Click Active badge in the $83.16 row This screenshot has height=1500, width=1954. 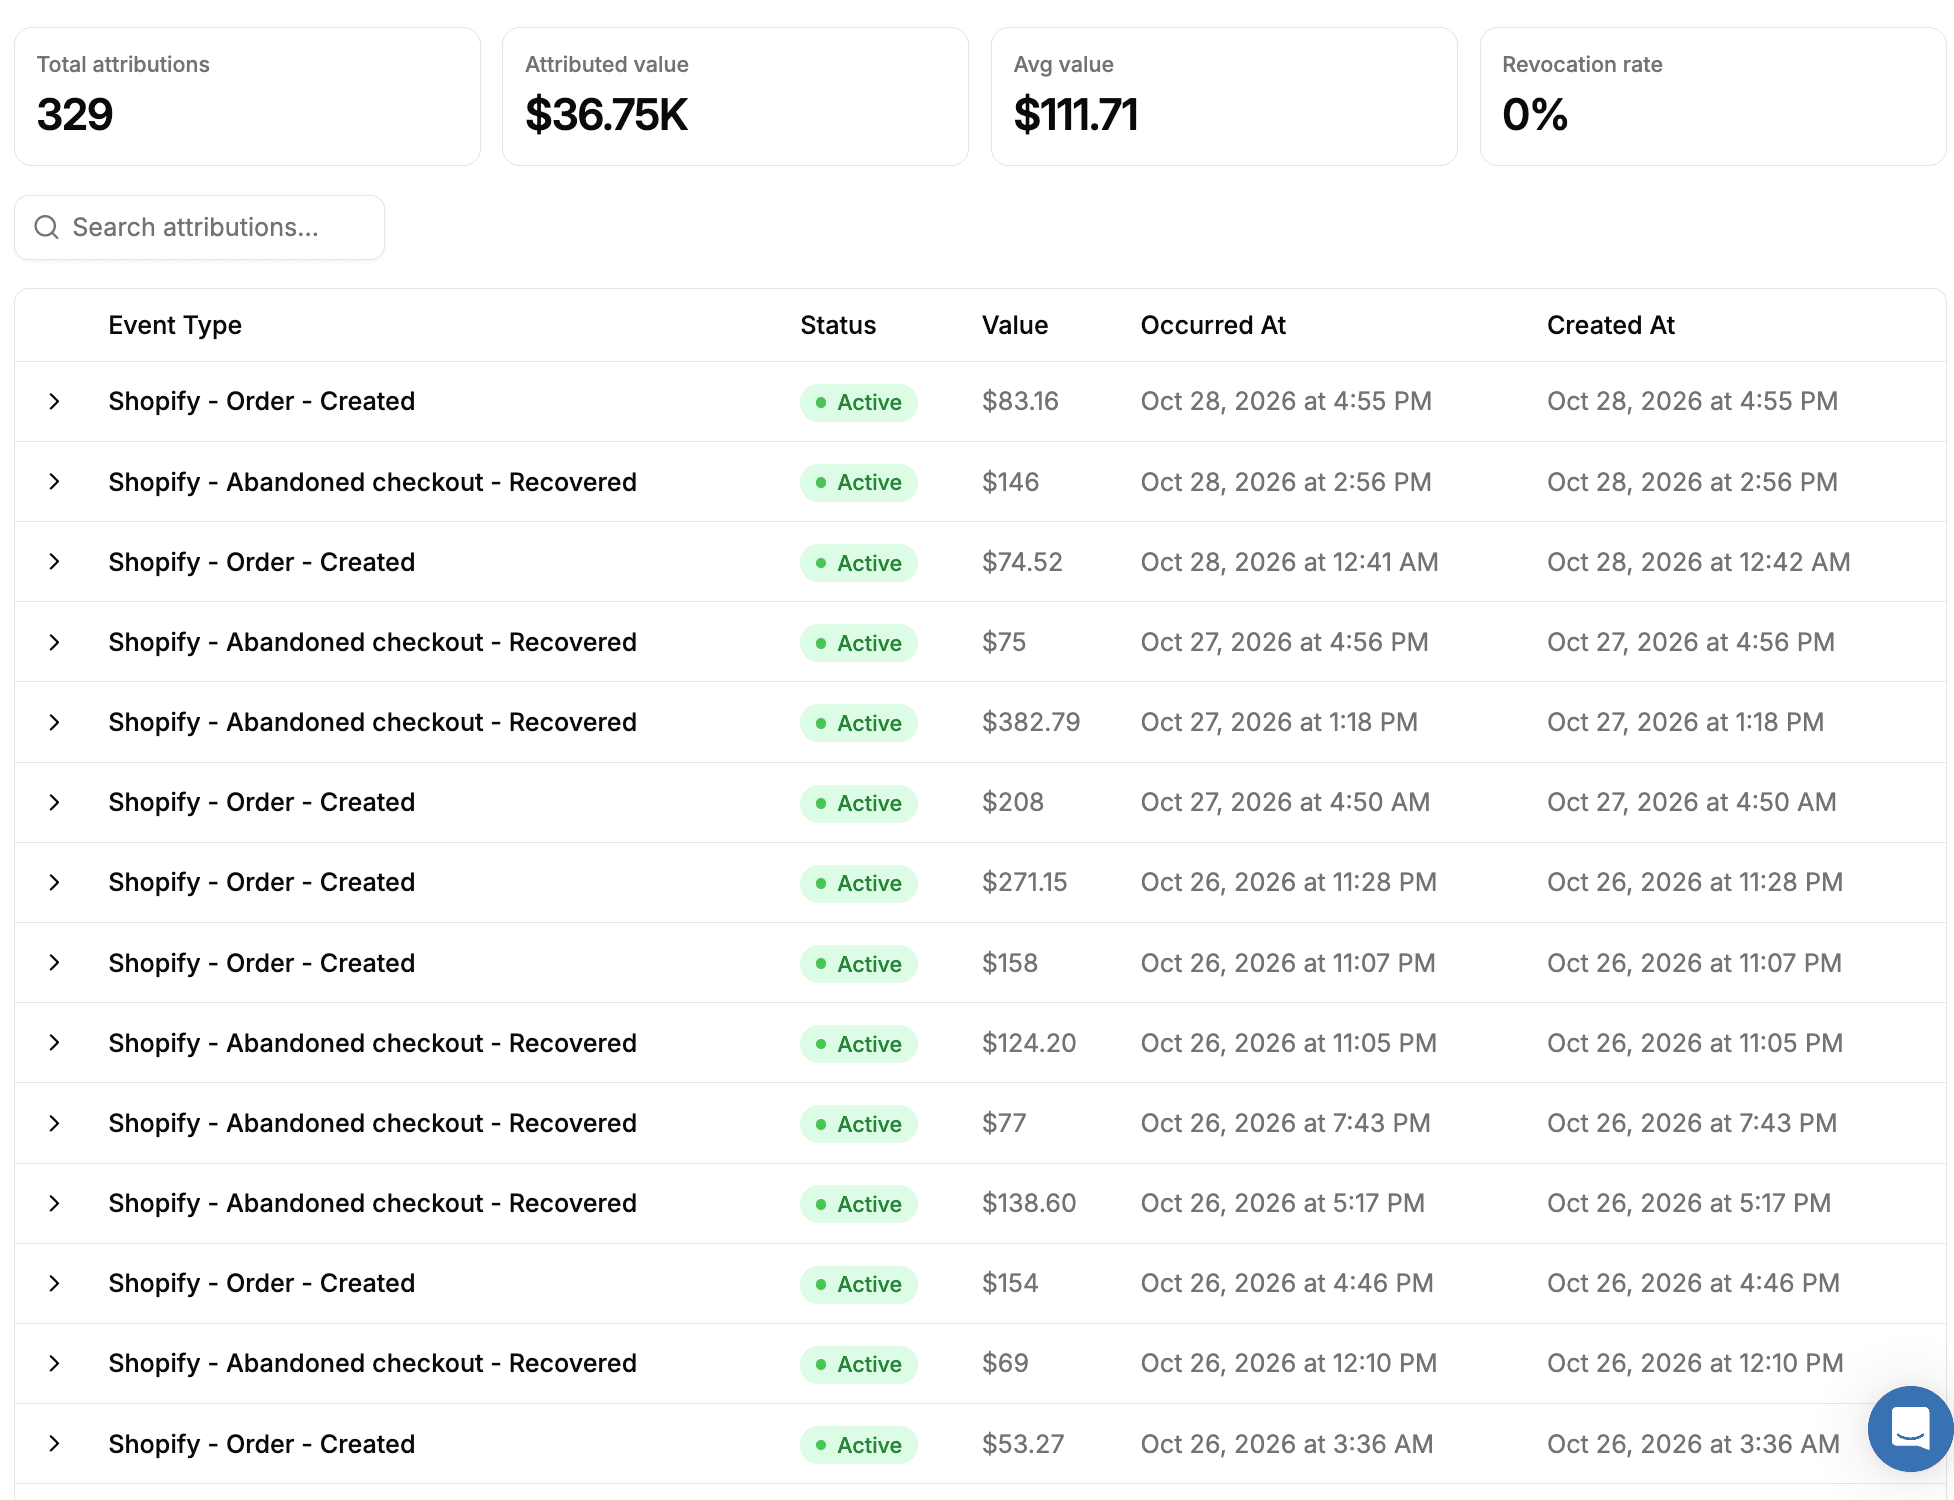pos(859,402)
